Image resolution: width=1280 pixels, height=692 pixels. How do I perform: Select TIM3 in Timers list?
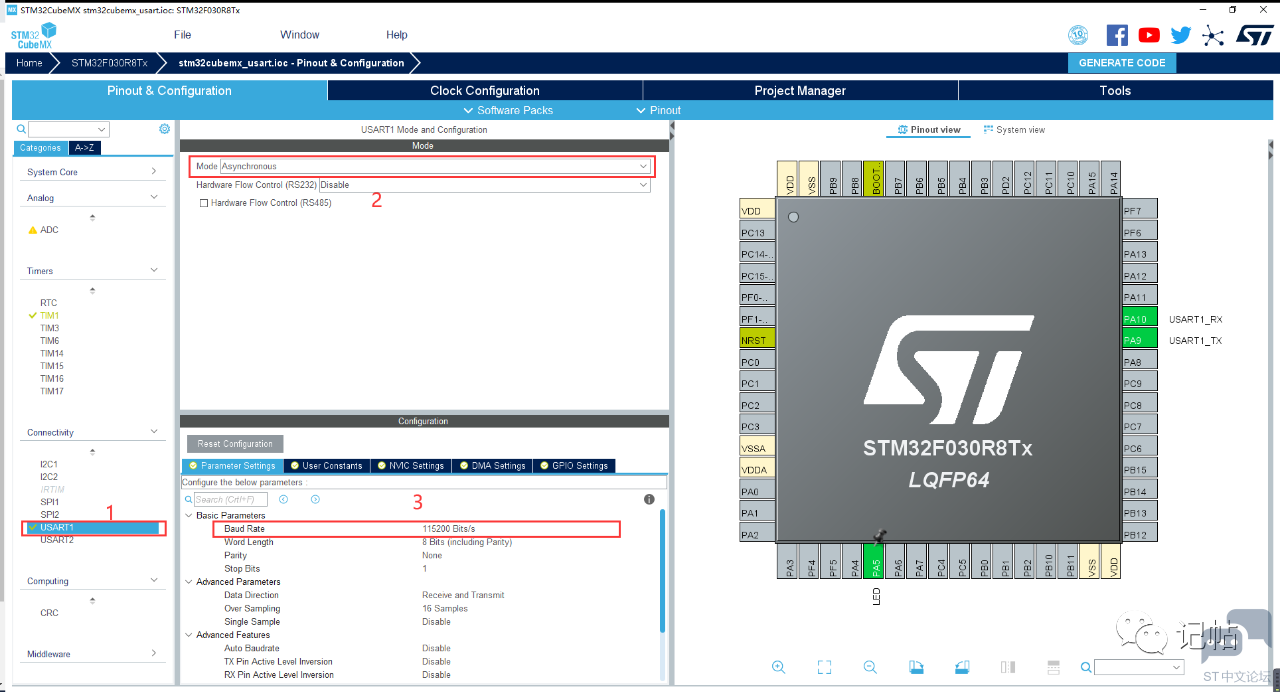pyautogui.click(x=50, y=328)
